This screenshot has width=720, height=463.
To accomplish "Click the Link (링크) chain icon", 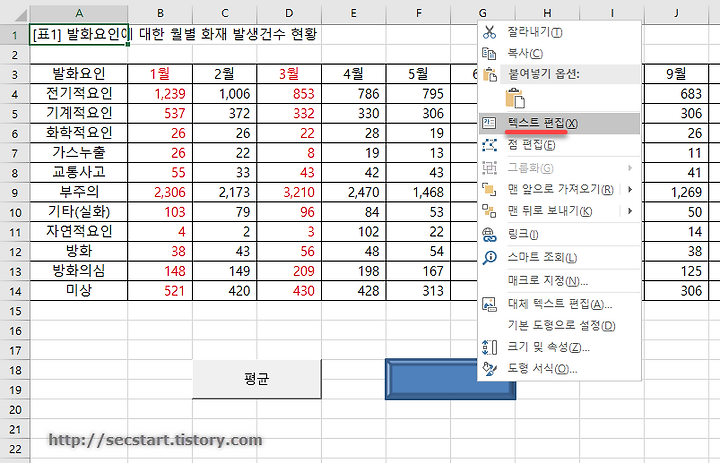I will (489, 235).
